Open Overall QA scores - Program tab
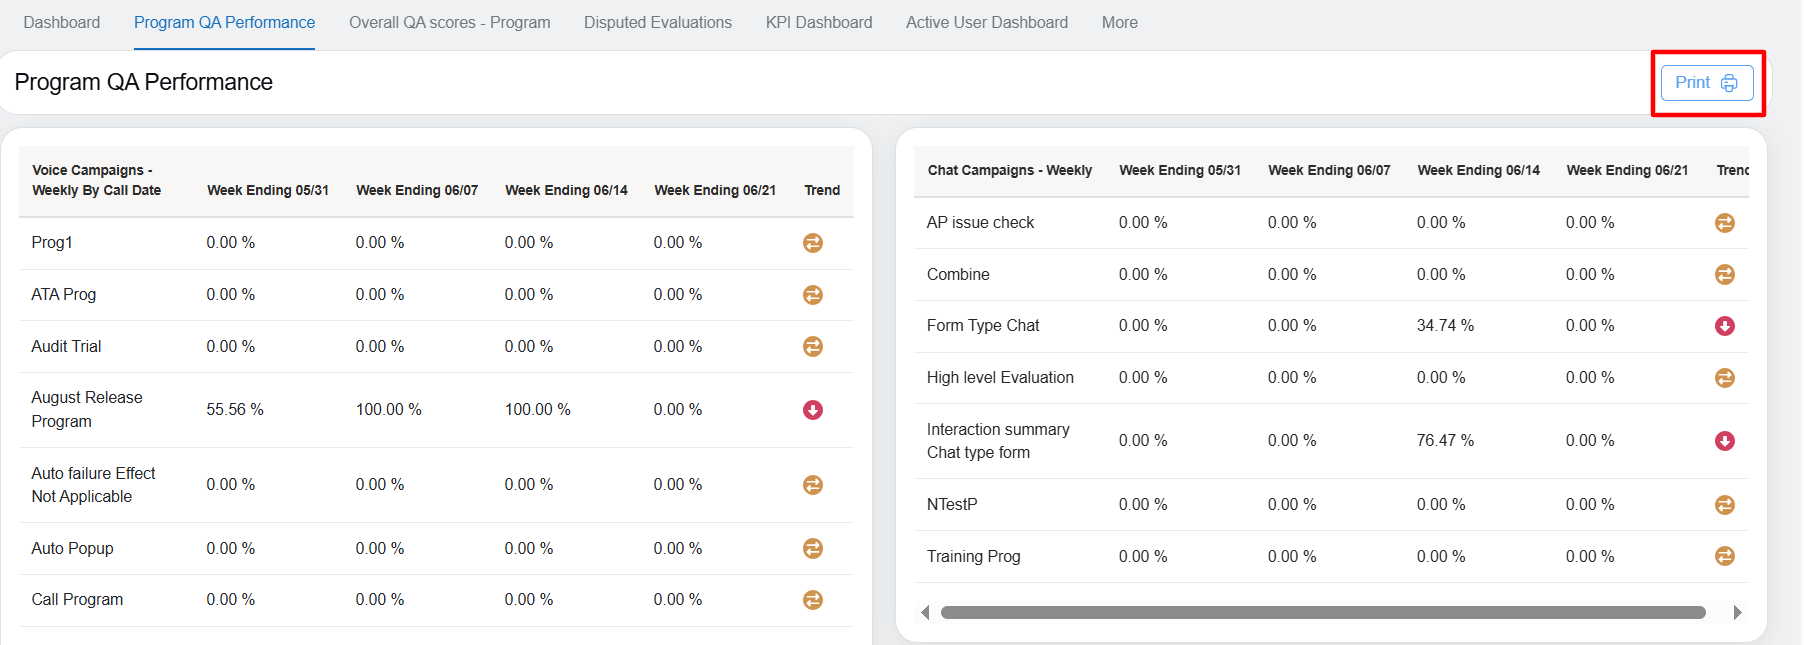This screenshot has width=1804, height=645. pyautogui.click(x=449, y=23)
